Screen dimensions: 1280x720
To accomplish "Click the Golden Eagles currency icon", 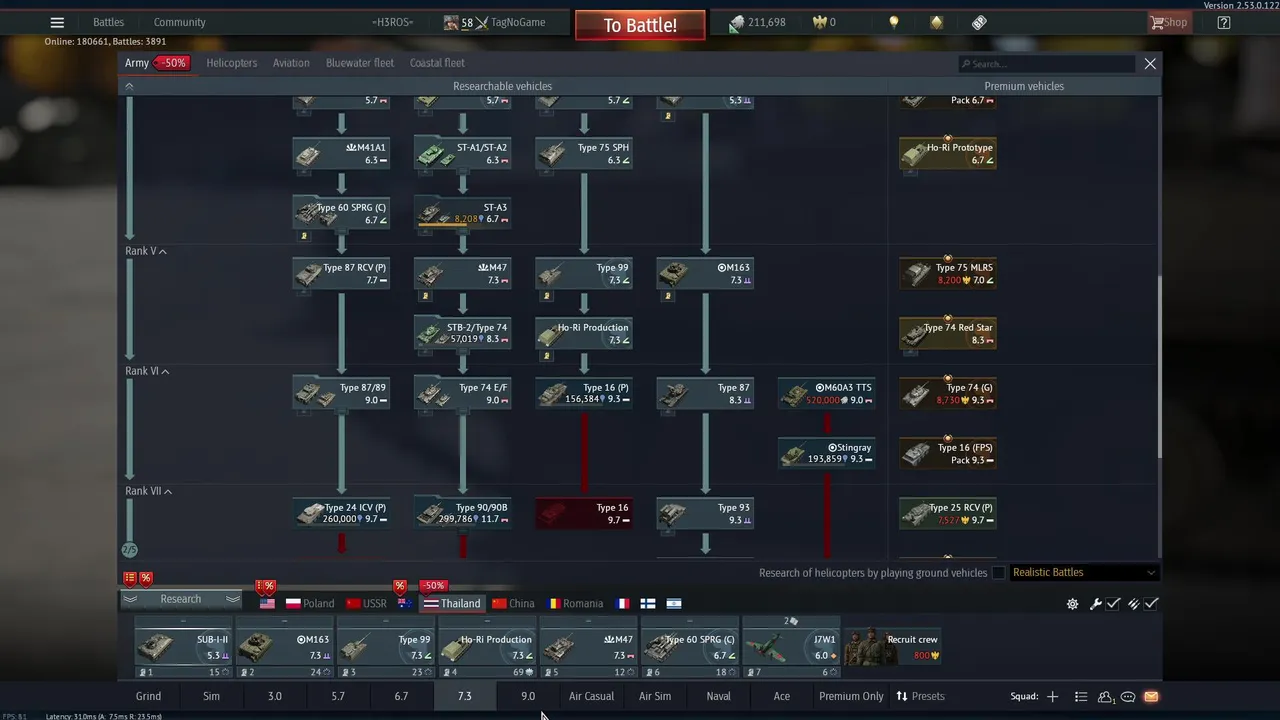I will tap(821, 23).
